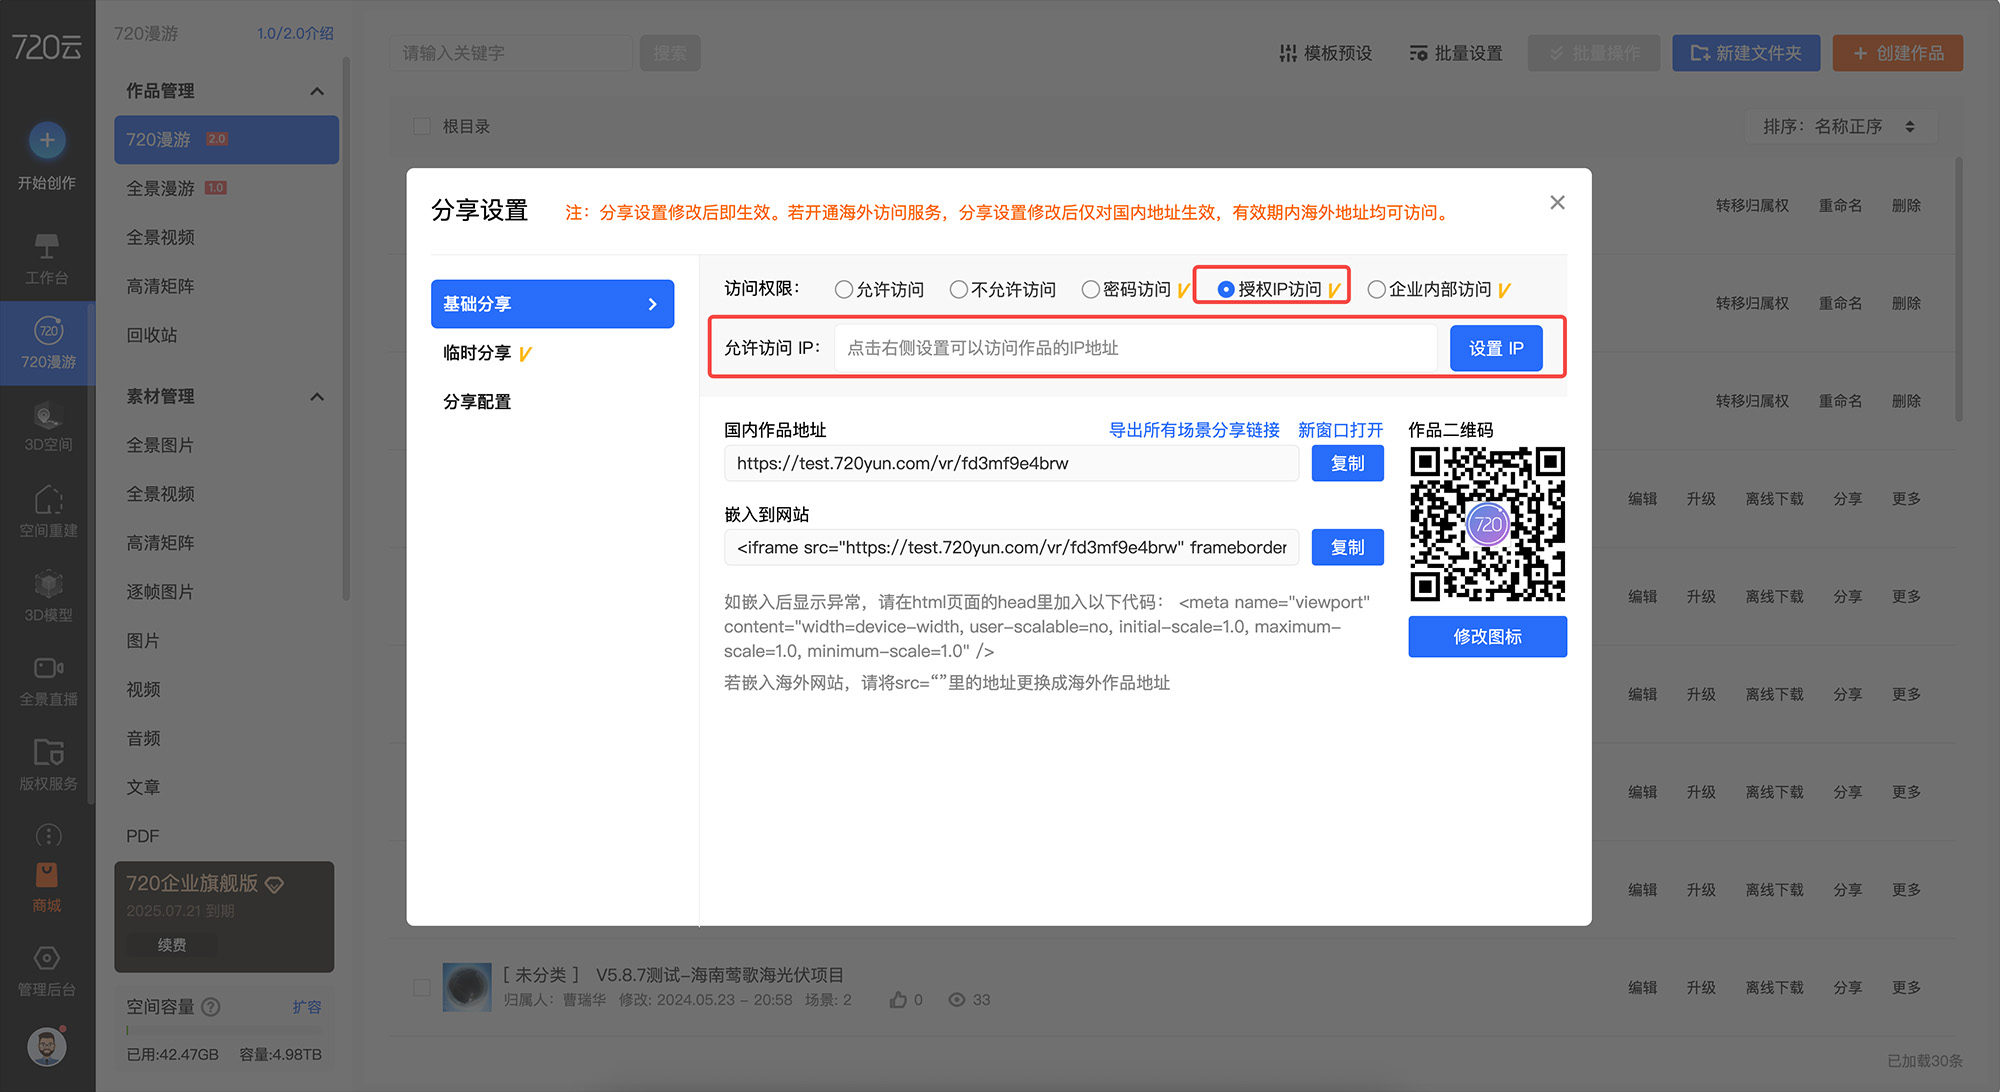Select the 企业内部访问 radio option
Image resolution: width=2000 pixels, height=1092 pixels.
tap(1377, 290)
